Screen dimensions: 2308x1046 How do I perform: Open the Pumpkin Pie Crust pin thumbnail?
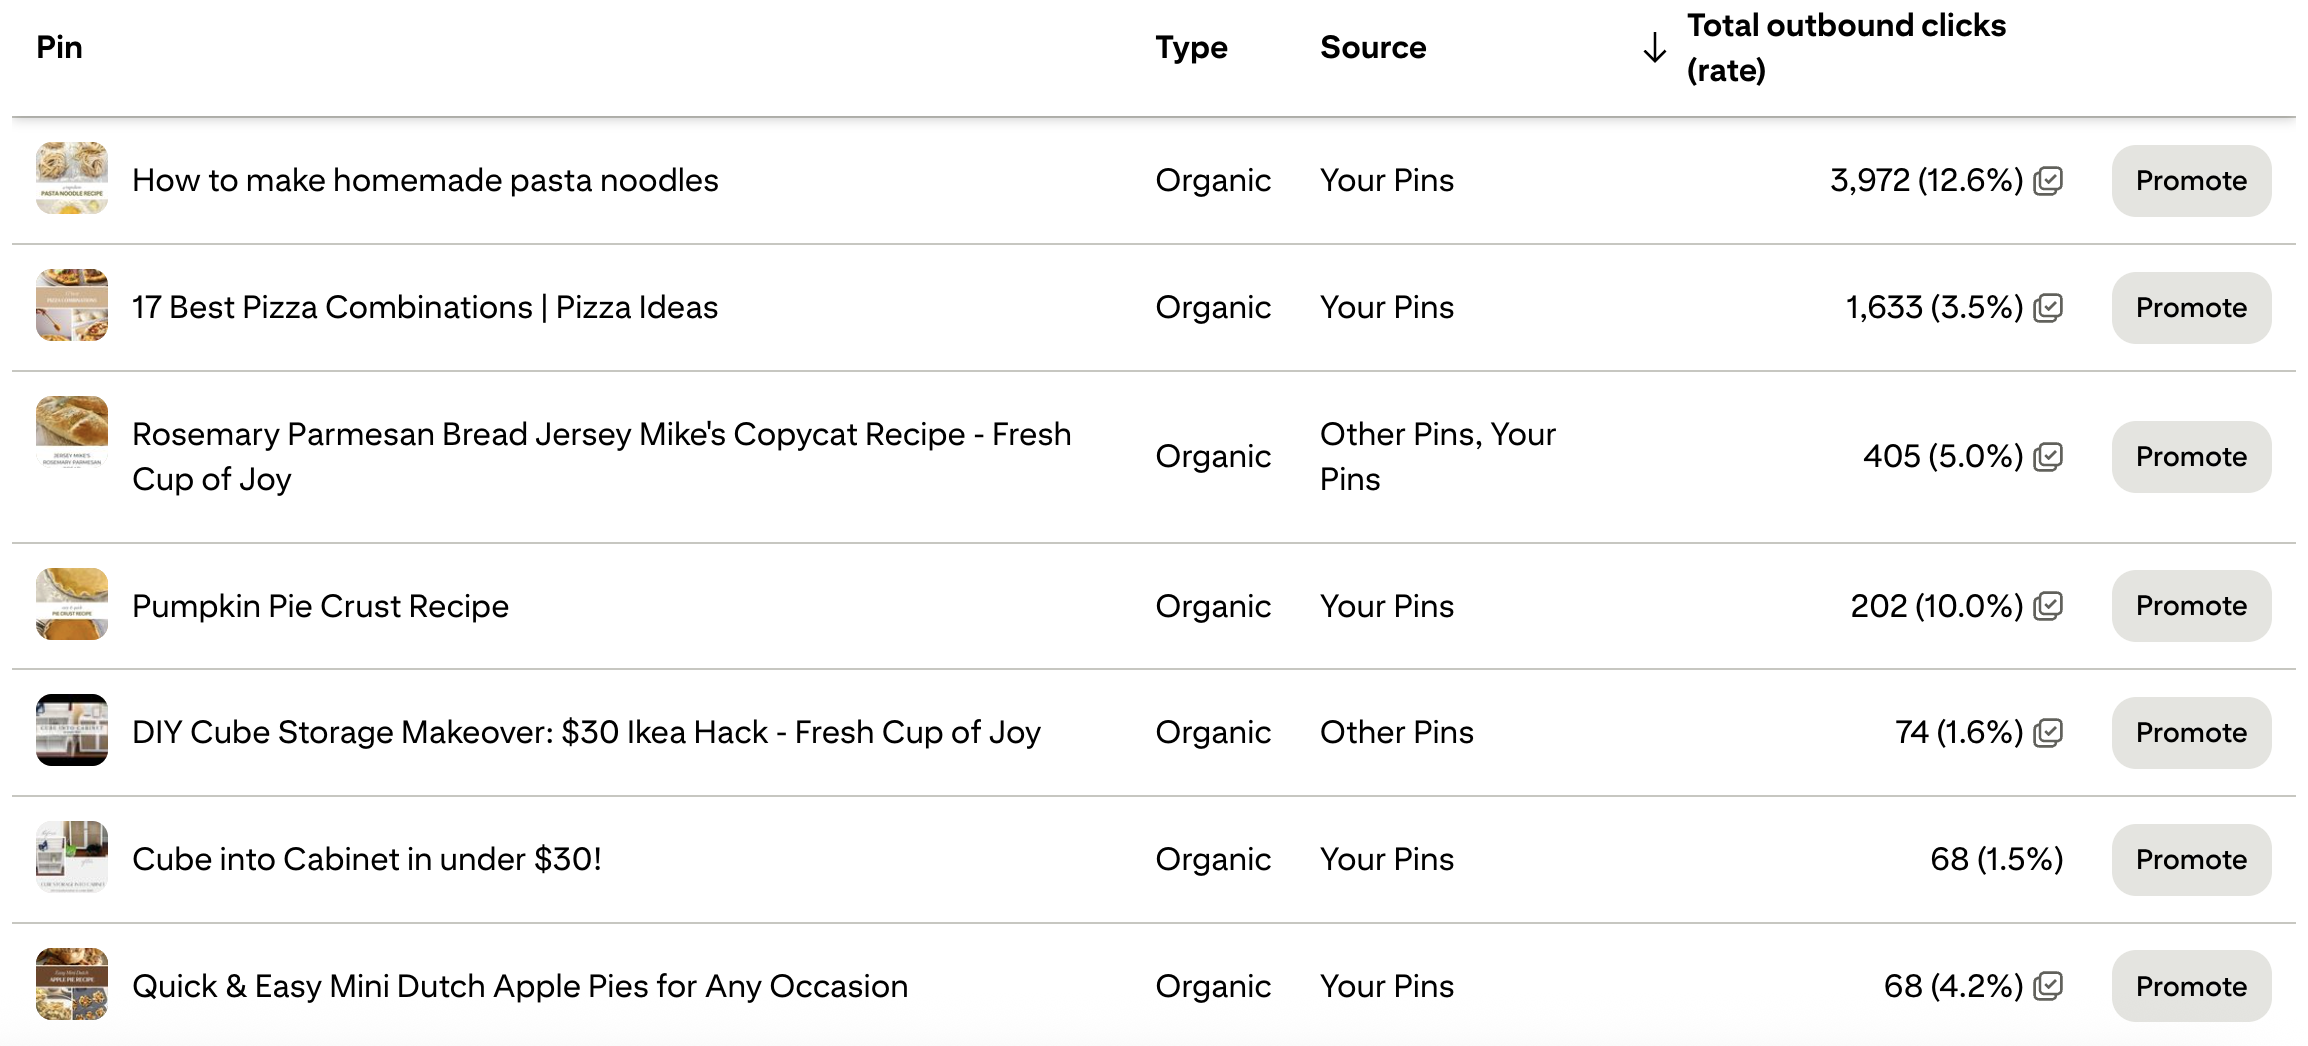72,604
